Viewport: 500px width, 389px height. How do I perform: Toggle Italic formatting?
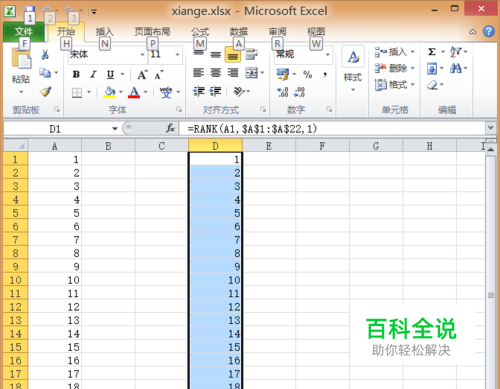coord(93,74)
